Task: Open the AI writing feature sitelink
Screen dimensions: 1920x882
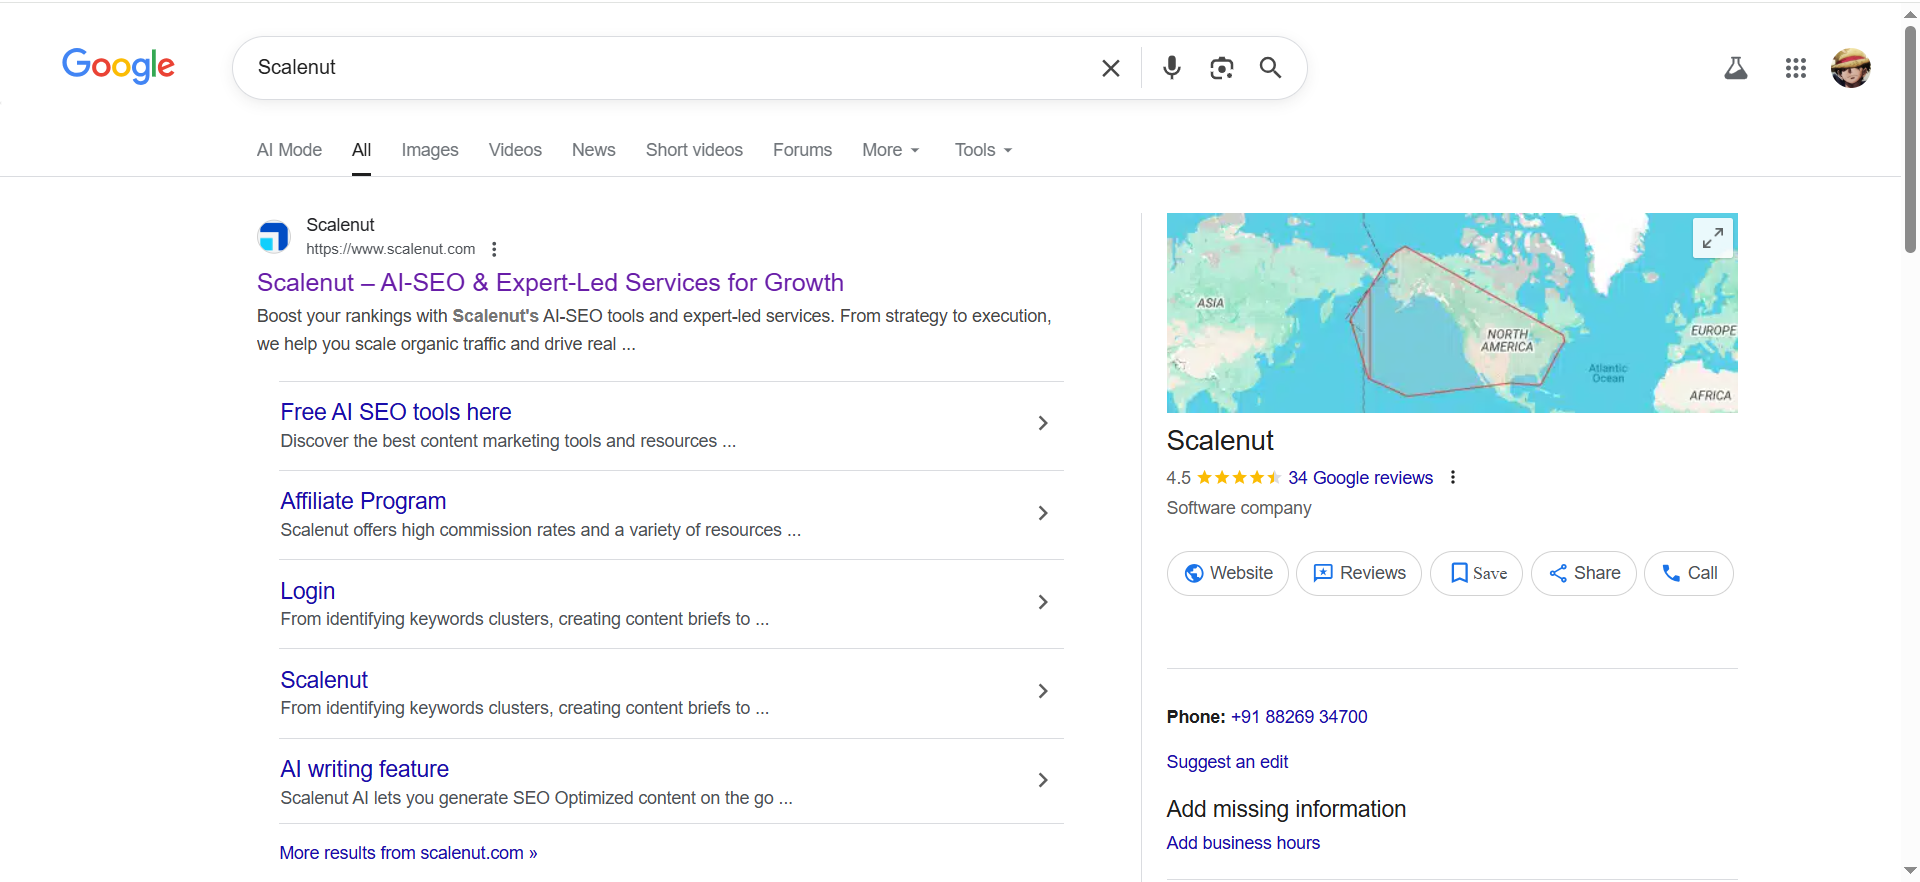Action: [365, 769]
